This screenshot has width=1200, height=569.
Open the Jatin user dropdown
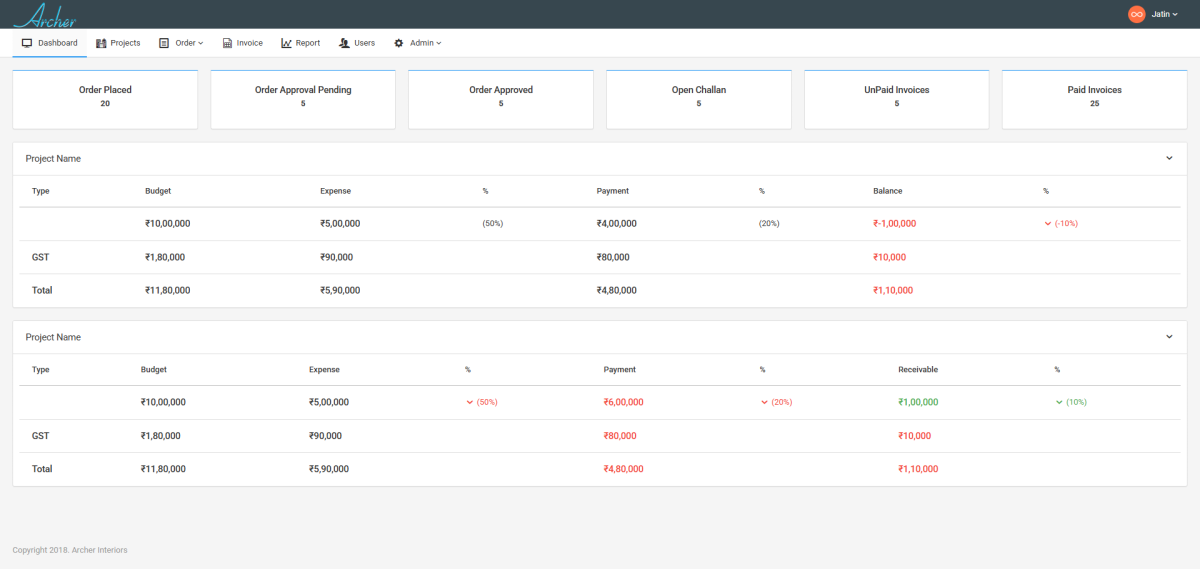click(1165, 14)
